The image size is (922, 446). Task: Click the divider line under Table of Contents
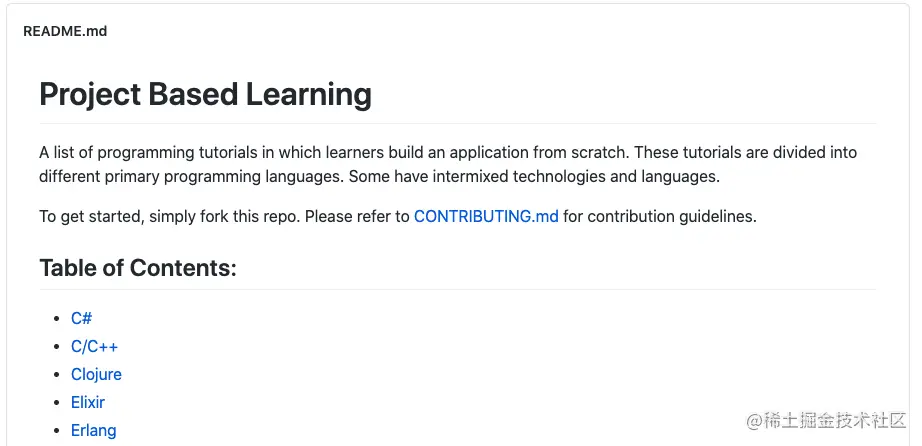(457, 289)
